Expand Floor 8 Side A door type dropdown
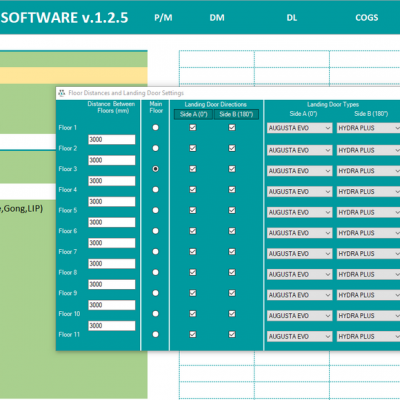The image size is (400, 400). [x=300, y=274]
